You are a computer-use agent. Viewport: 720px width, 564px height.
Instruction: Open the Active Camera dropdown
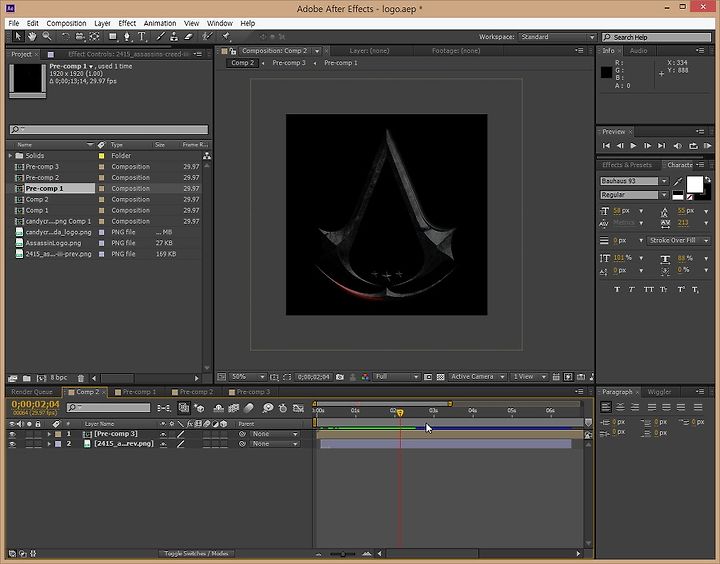click(x=477, y=377)
